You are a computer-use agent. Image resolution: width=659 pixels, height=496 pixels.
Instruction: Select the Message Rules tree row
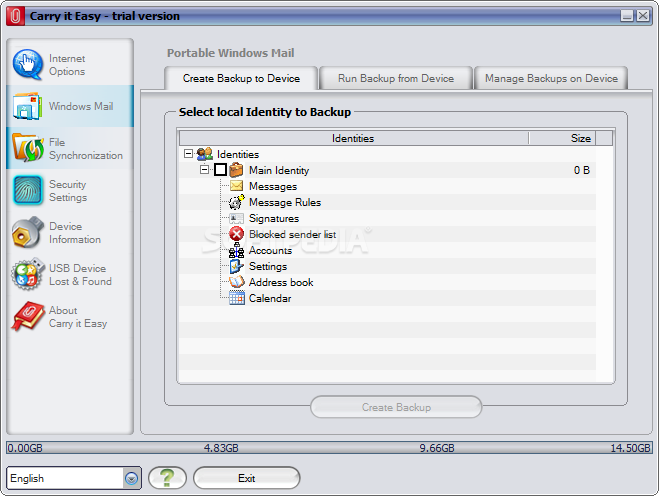coord(387,202)
